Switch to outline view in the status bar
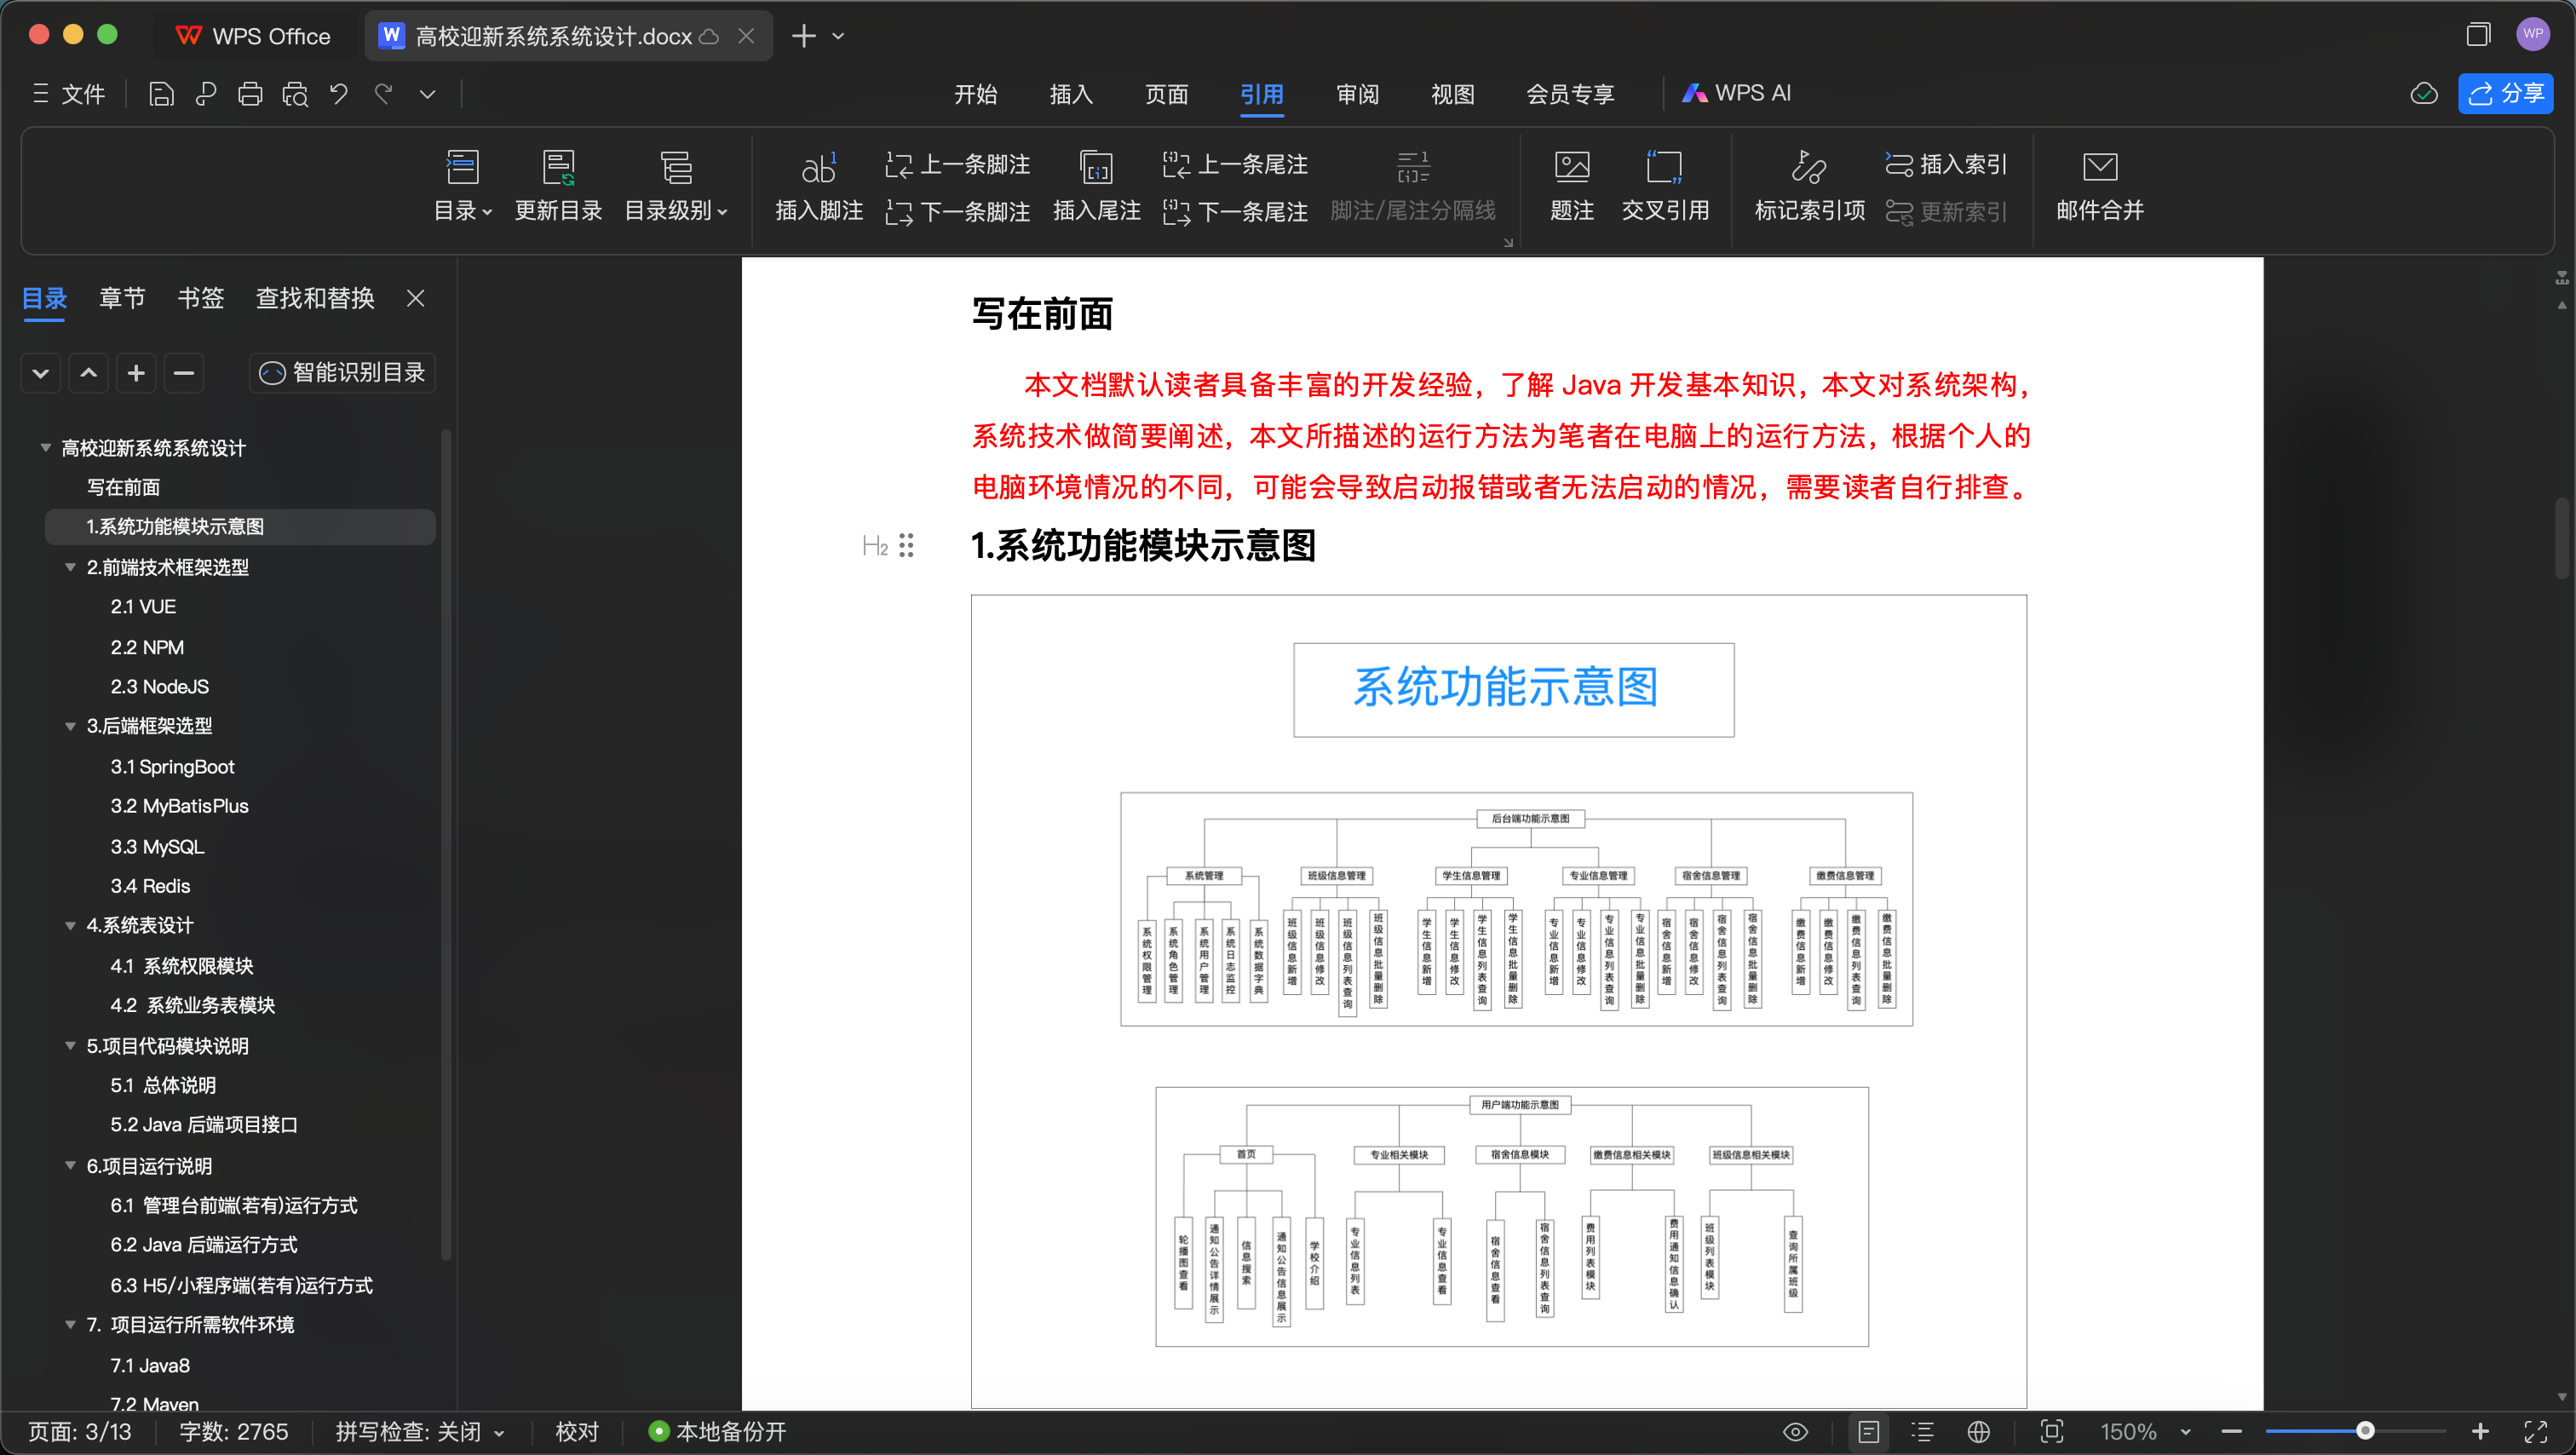The height and width of the screenshot is (1455, 2576). click(x=1922, y=1431)
